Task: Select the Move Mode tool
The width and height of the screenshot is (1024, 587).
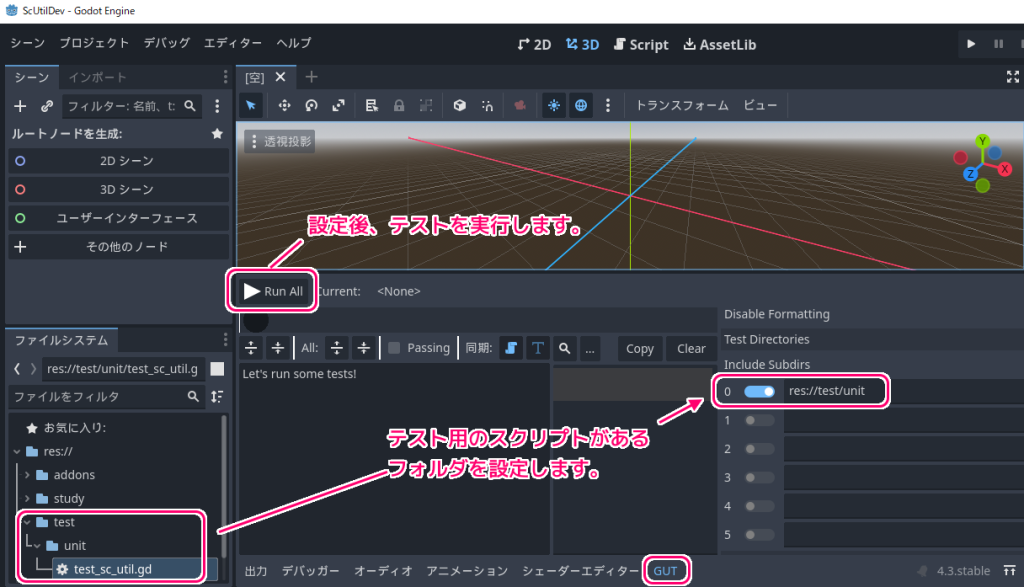Action: [284, 105]
